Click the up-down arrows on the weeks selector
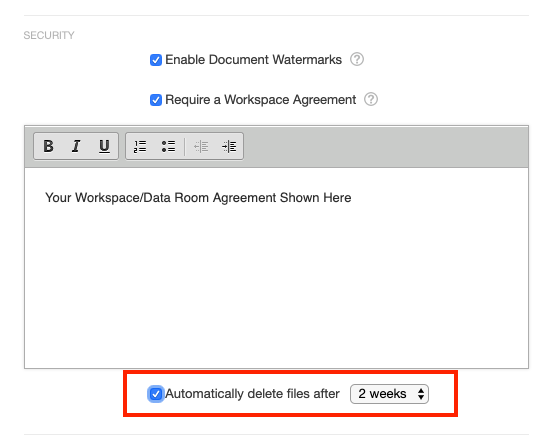This screenshot has width=549, height=446. coord(421,394)
